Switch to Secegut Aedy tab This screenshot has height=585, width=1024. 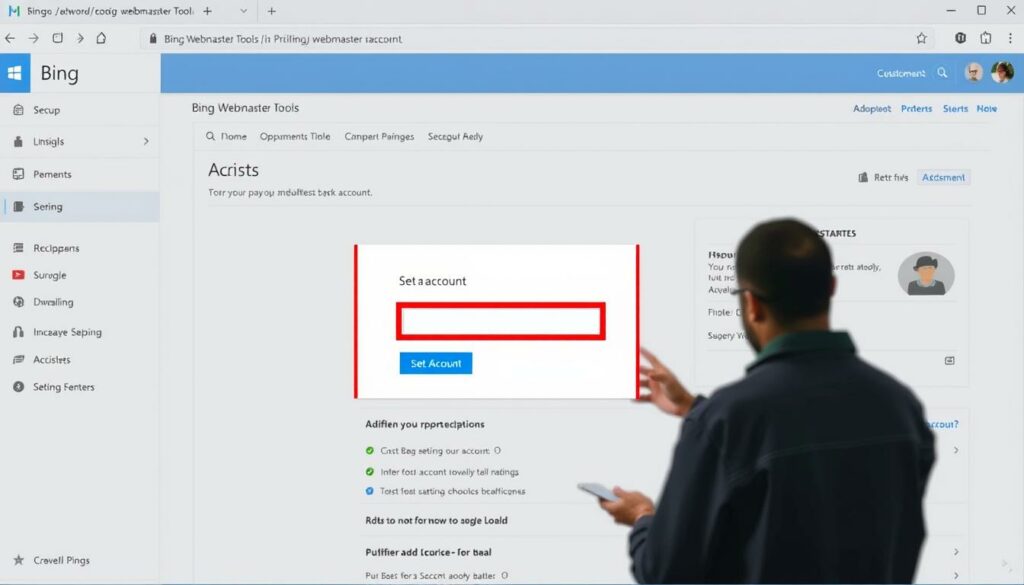click(455, 136)
